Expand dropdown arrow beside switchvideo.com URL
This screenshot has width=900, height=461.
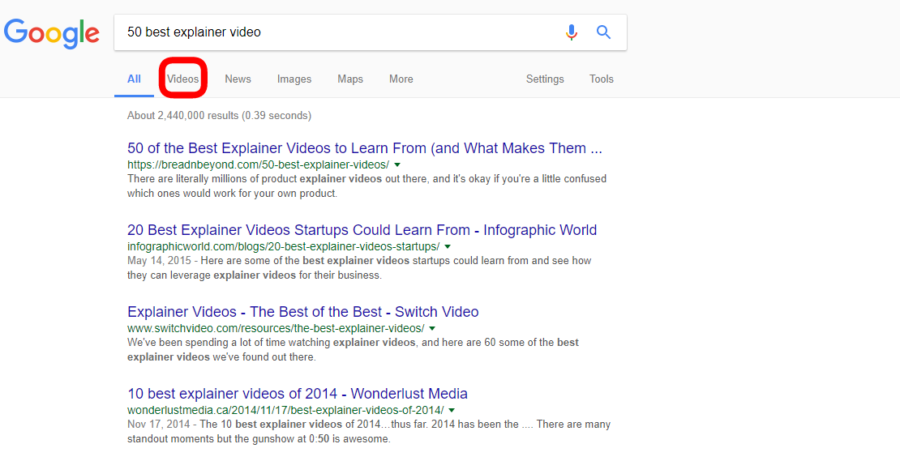pyautogui.click(x=432, y=329)
